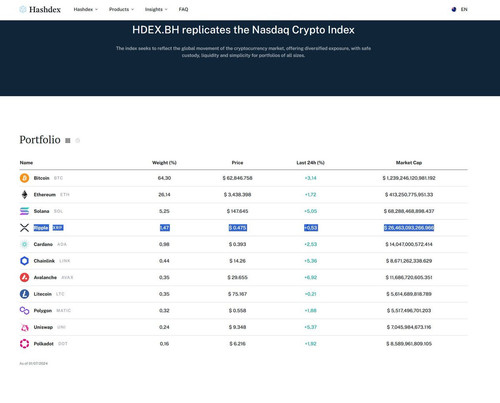Click the Uniswap coin icon
Viewport: 500px width, 403px height.
tap(24, 327)
